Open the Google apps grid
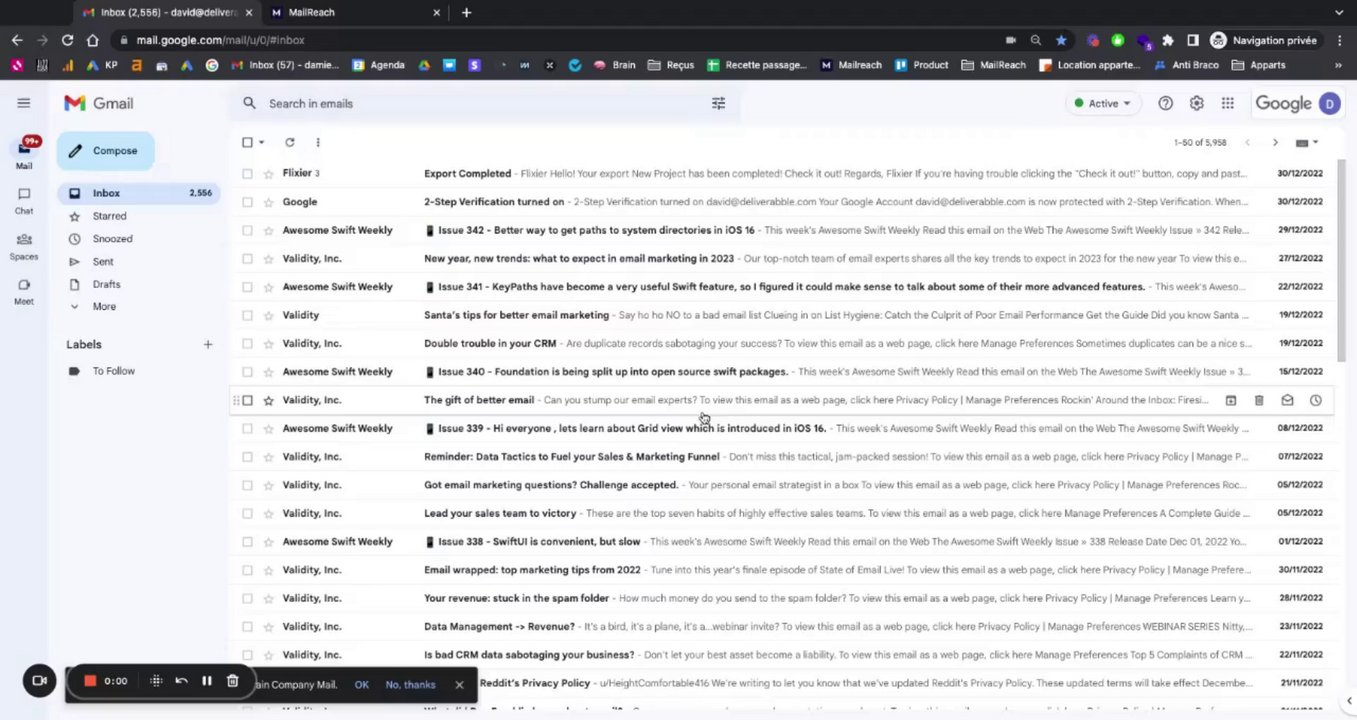Screen dimensions: 1357x720 (x=1227, y=103)
